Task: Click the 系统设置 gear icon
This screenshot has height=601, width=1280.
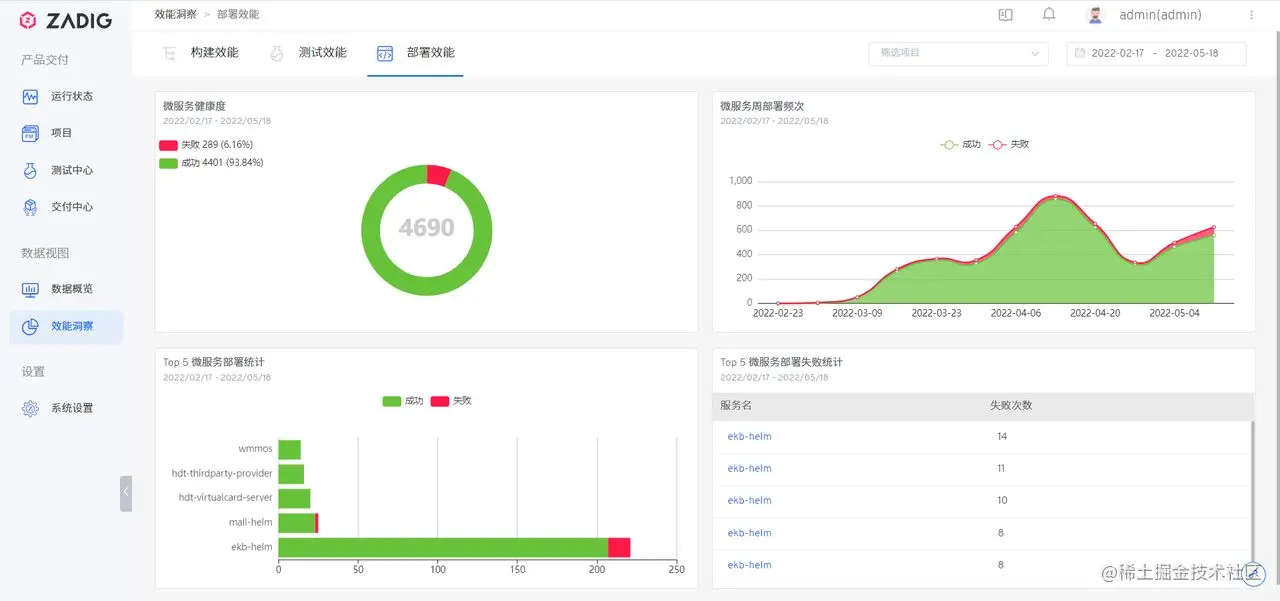Action: click(x=30, y=408)
